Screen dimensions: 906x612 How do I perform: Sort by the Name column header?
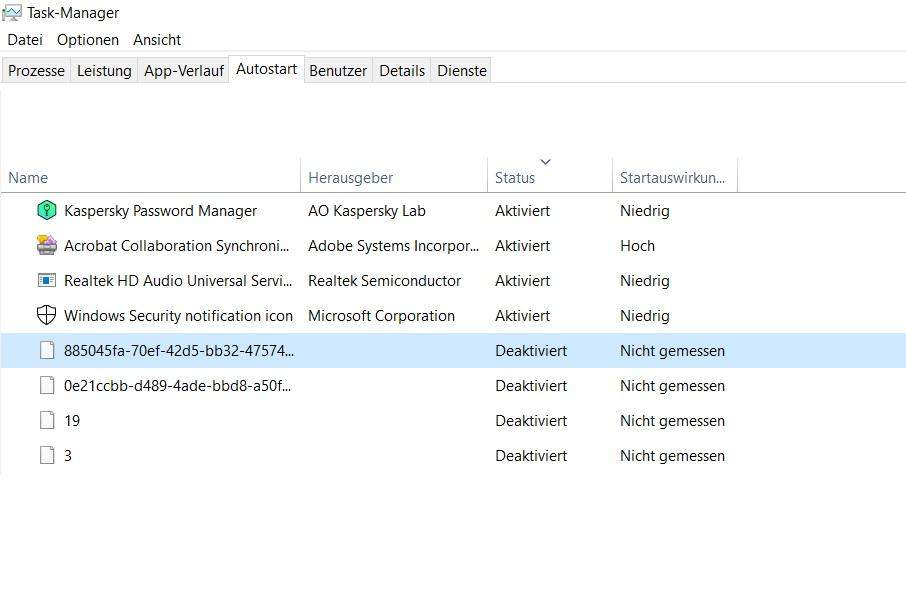click(x=150, y=177)
